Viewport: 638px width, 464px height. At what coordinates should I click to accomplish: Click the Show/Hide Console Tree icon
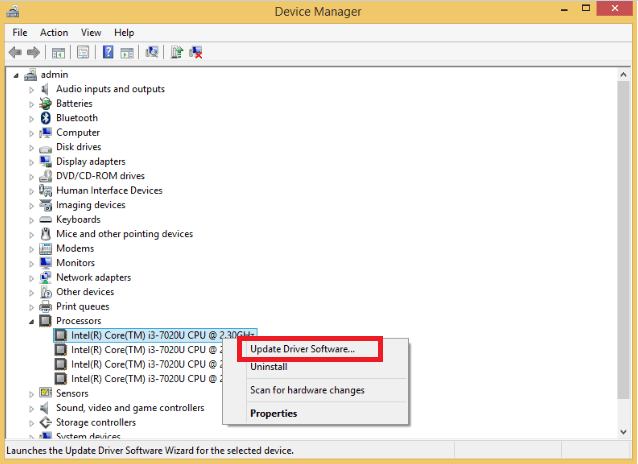click(x=58, y=53)
